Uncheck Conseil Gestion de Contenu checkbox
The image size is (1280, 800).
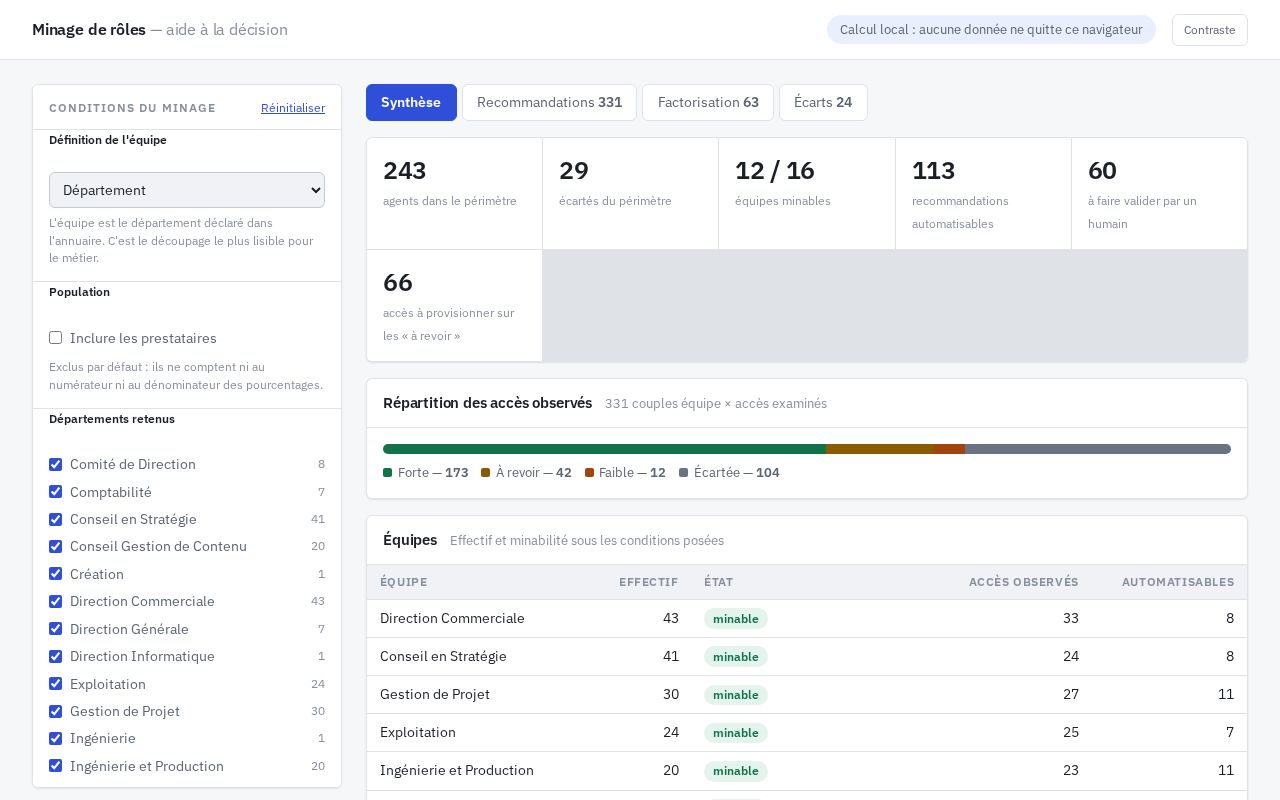[x=55, y=546]
